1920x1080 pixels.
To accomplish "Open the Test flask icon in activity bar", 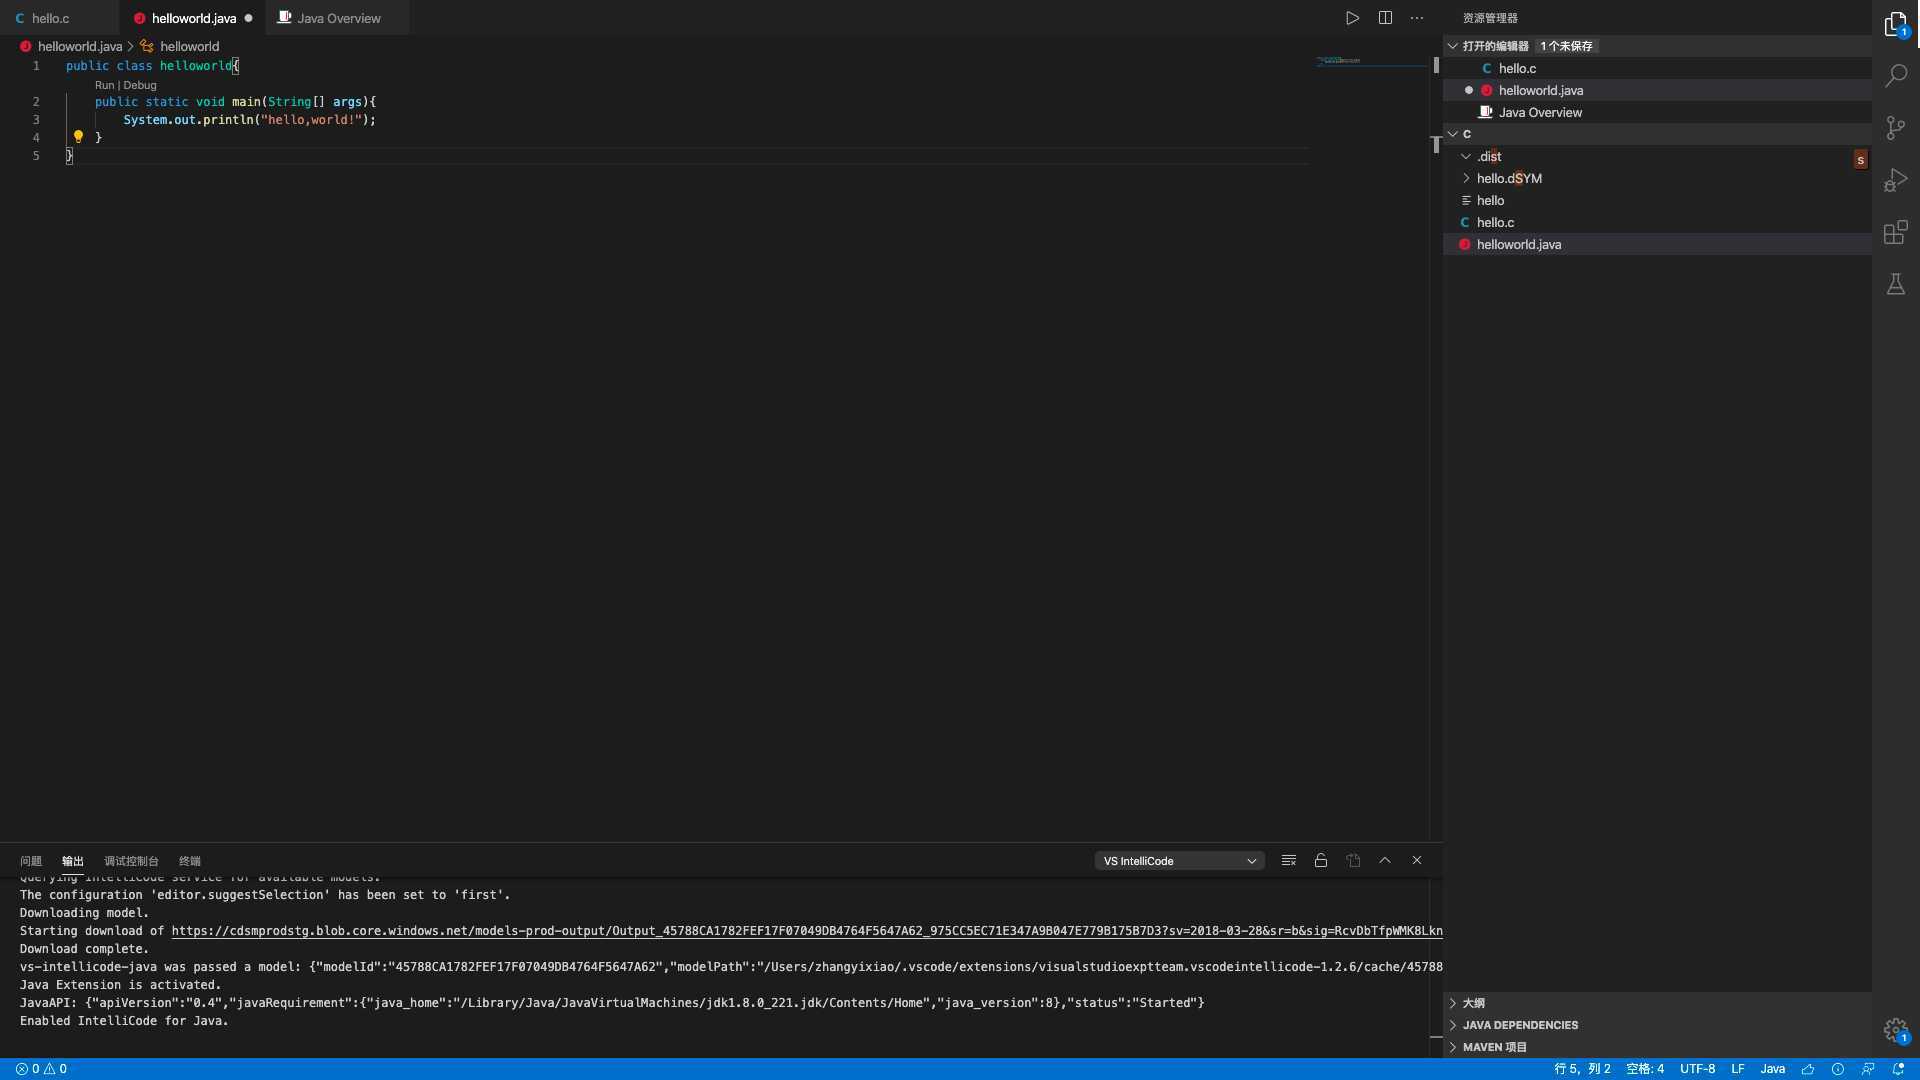I will 1895,285.
